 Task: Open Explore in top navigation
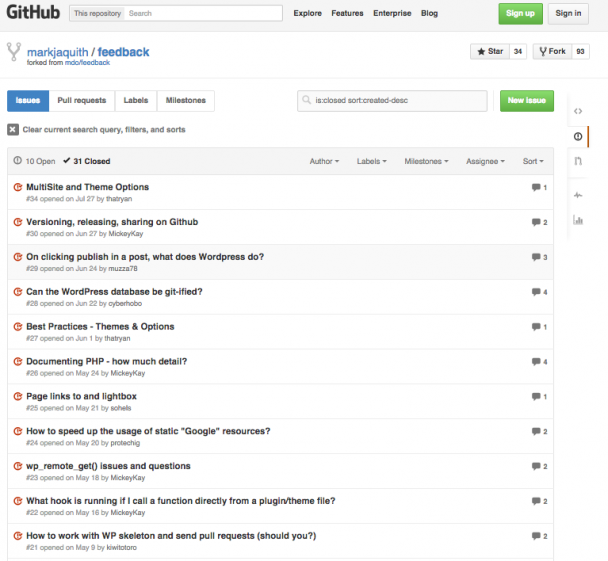307,13
